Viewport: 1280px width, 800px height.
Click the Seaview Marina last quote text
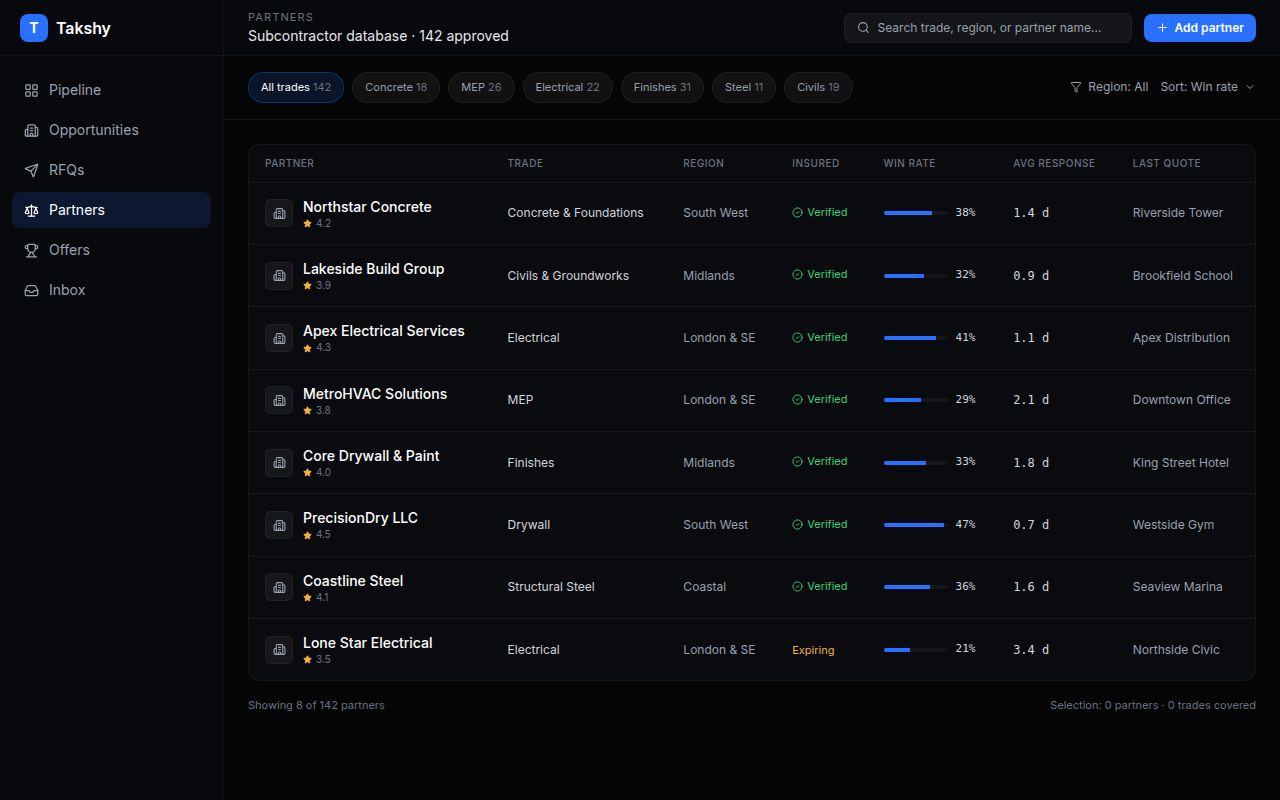click(x=1177, y=587)
